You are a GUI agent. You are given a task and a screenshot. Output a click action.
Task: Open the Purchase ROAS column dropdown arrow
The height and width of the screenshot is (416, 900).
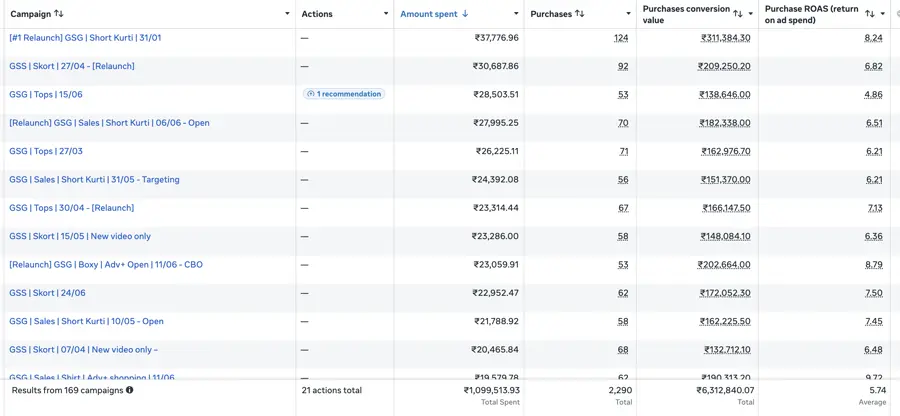pos(883,14)
